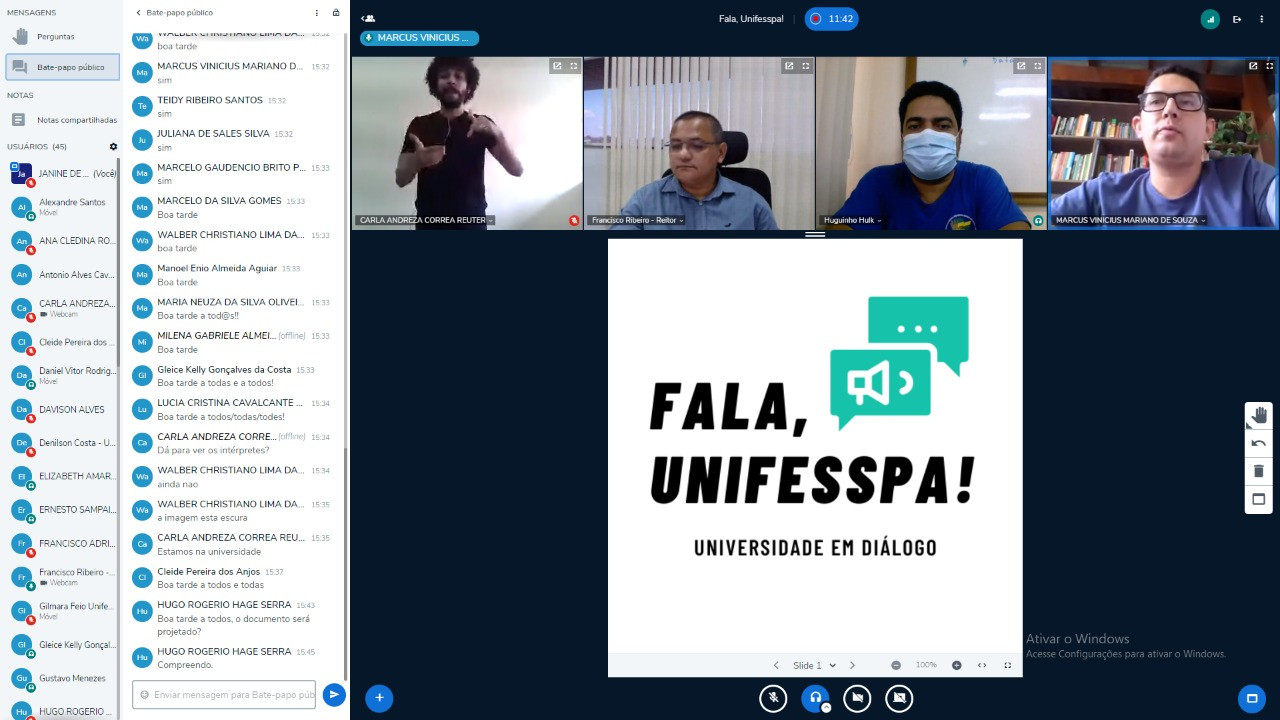Select user Gilmara Feio in list
The width and height of the screenshot is (1280, 720).
(x=62, y=610)
